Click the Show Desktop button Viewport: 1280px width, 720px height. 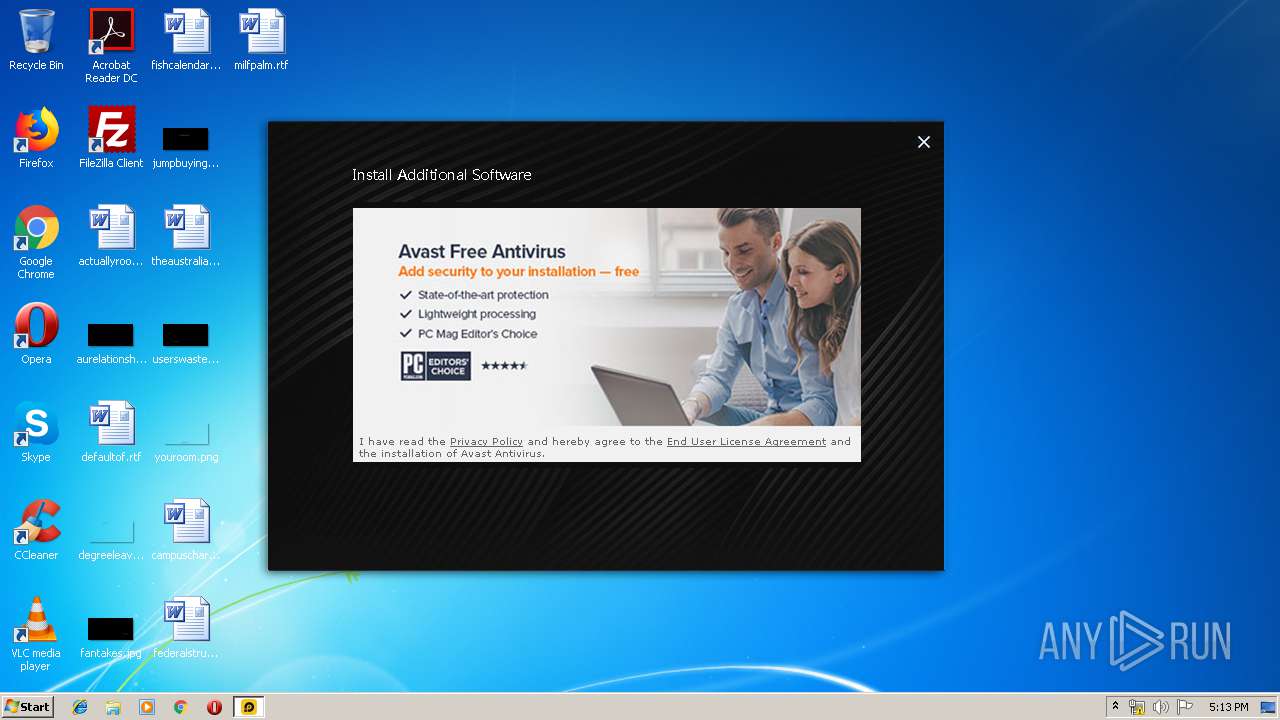coord(1270,707)
